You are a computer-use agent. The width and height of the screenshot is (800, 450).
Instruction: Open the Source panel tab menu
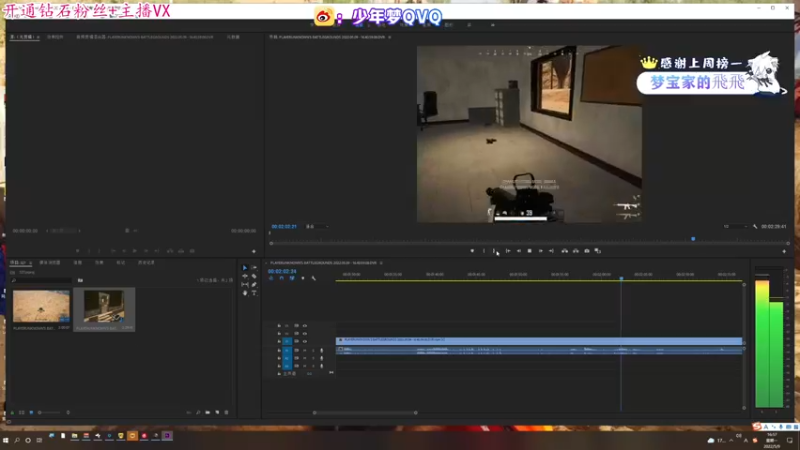(x=38, y=37)
